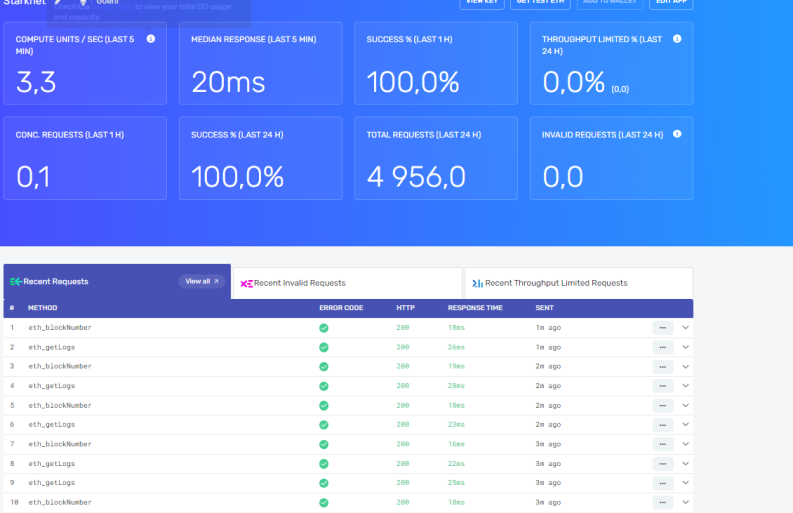The width and height of the screenshot is (793, 513).
Task: Open three-dot menu for row 6
Action: point(663,425)
